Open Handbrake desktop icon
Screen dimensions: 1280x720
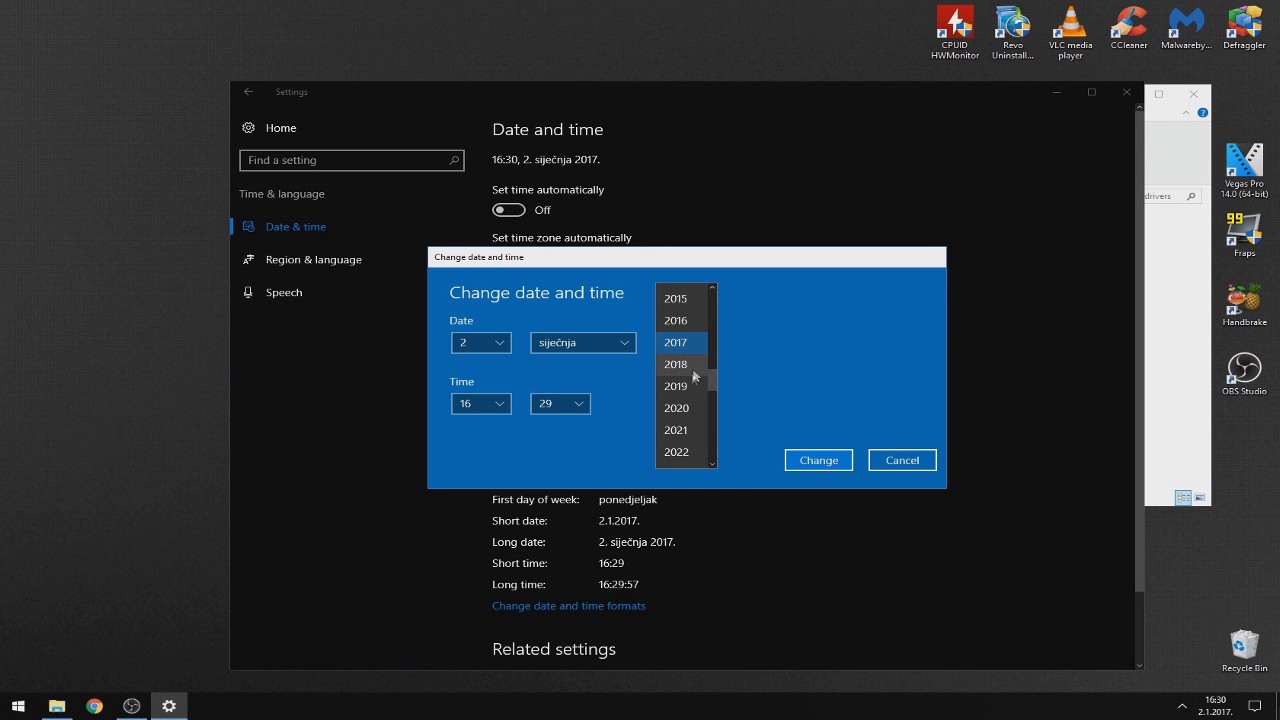tap(1244, 305)
